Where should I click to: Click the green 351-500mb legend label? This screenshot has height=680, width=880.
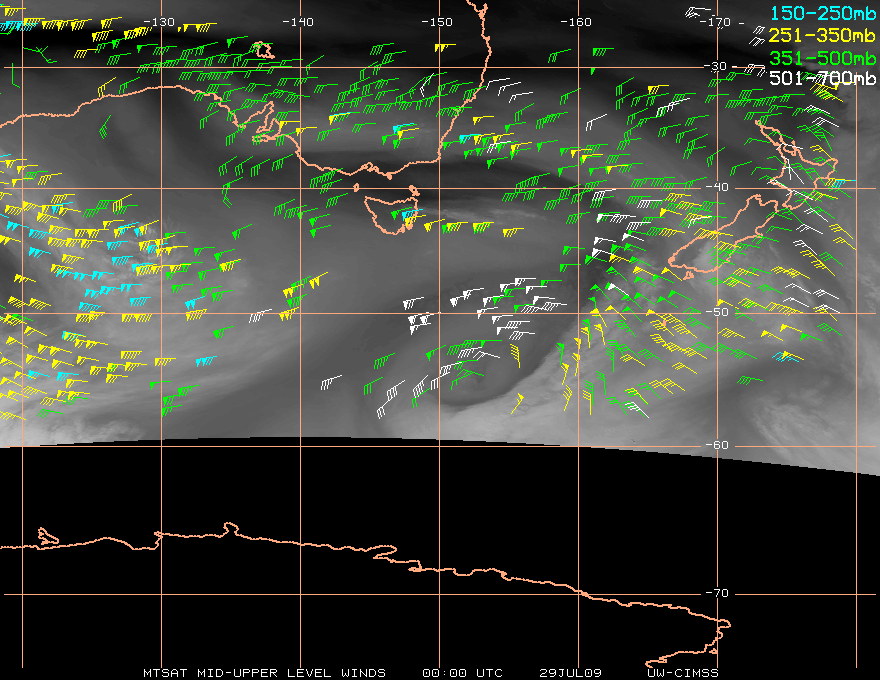[x=822, y=58]
